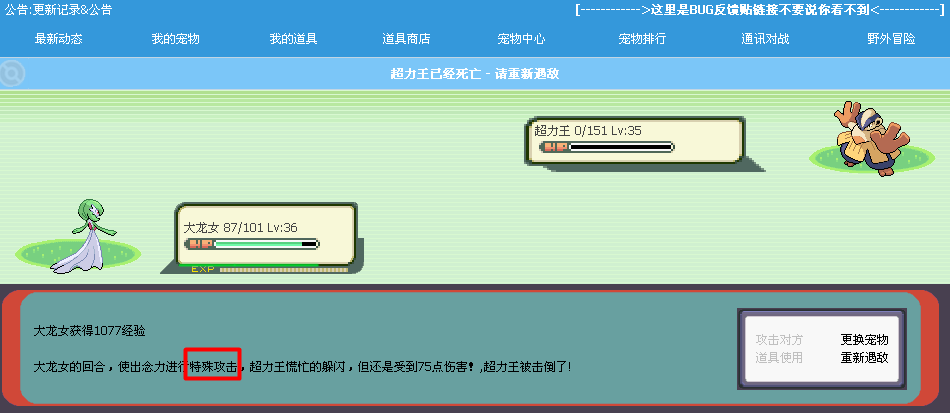Viewport: 950px width, 413px height.
Task: Click the 大龙女获得1077经验 log line
Action: coord(89,331)
